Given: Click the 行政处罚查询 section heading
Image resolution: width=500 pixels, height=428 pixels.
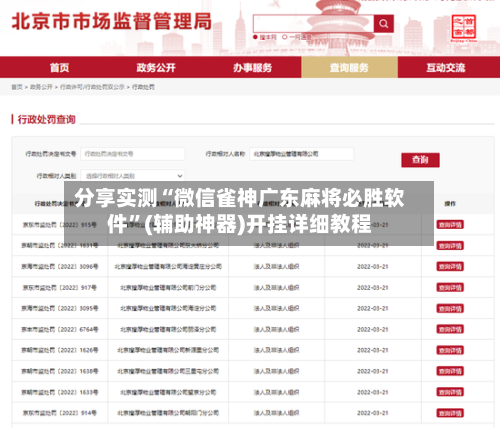Looking at the screenshot, I should tap(47, 119).
